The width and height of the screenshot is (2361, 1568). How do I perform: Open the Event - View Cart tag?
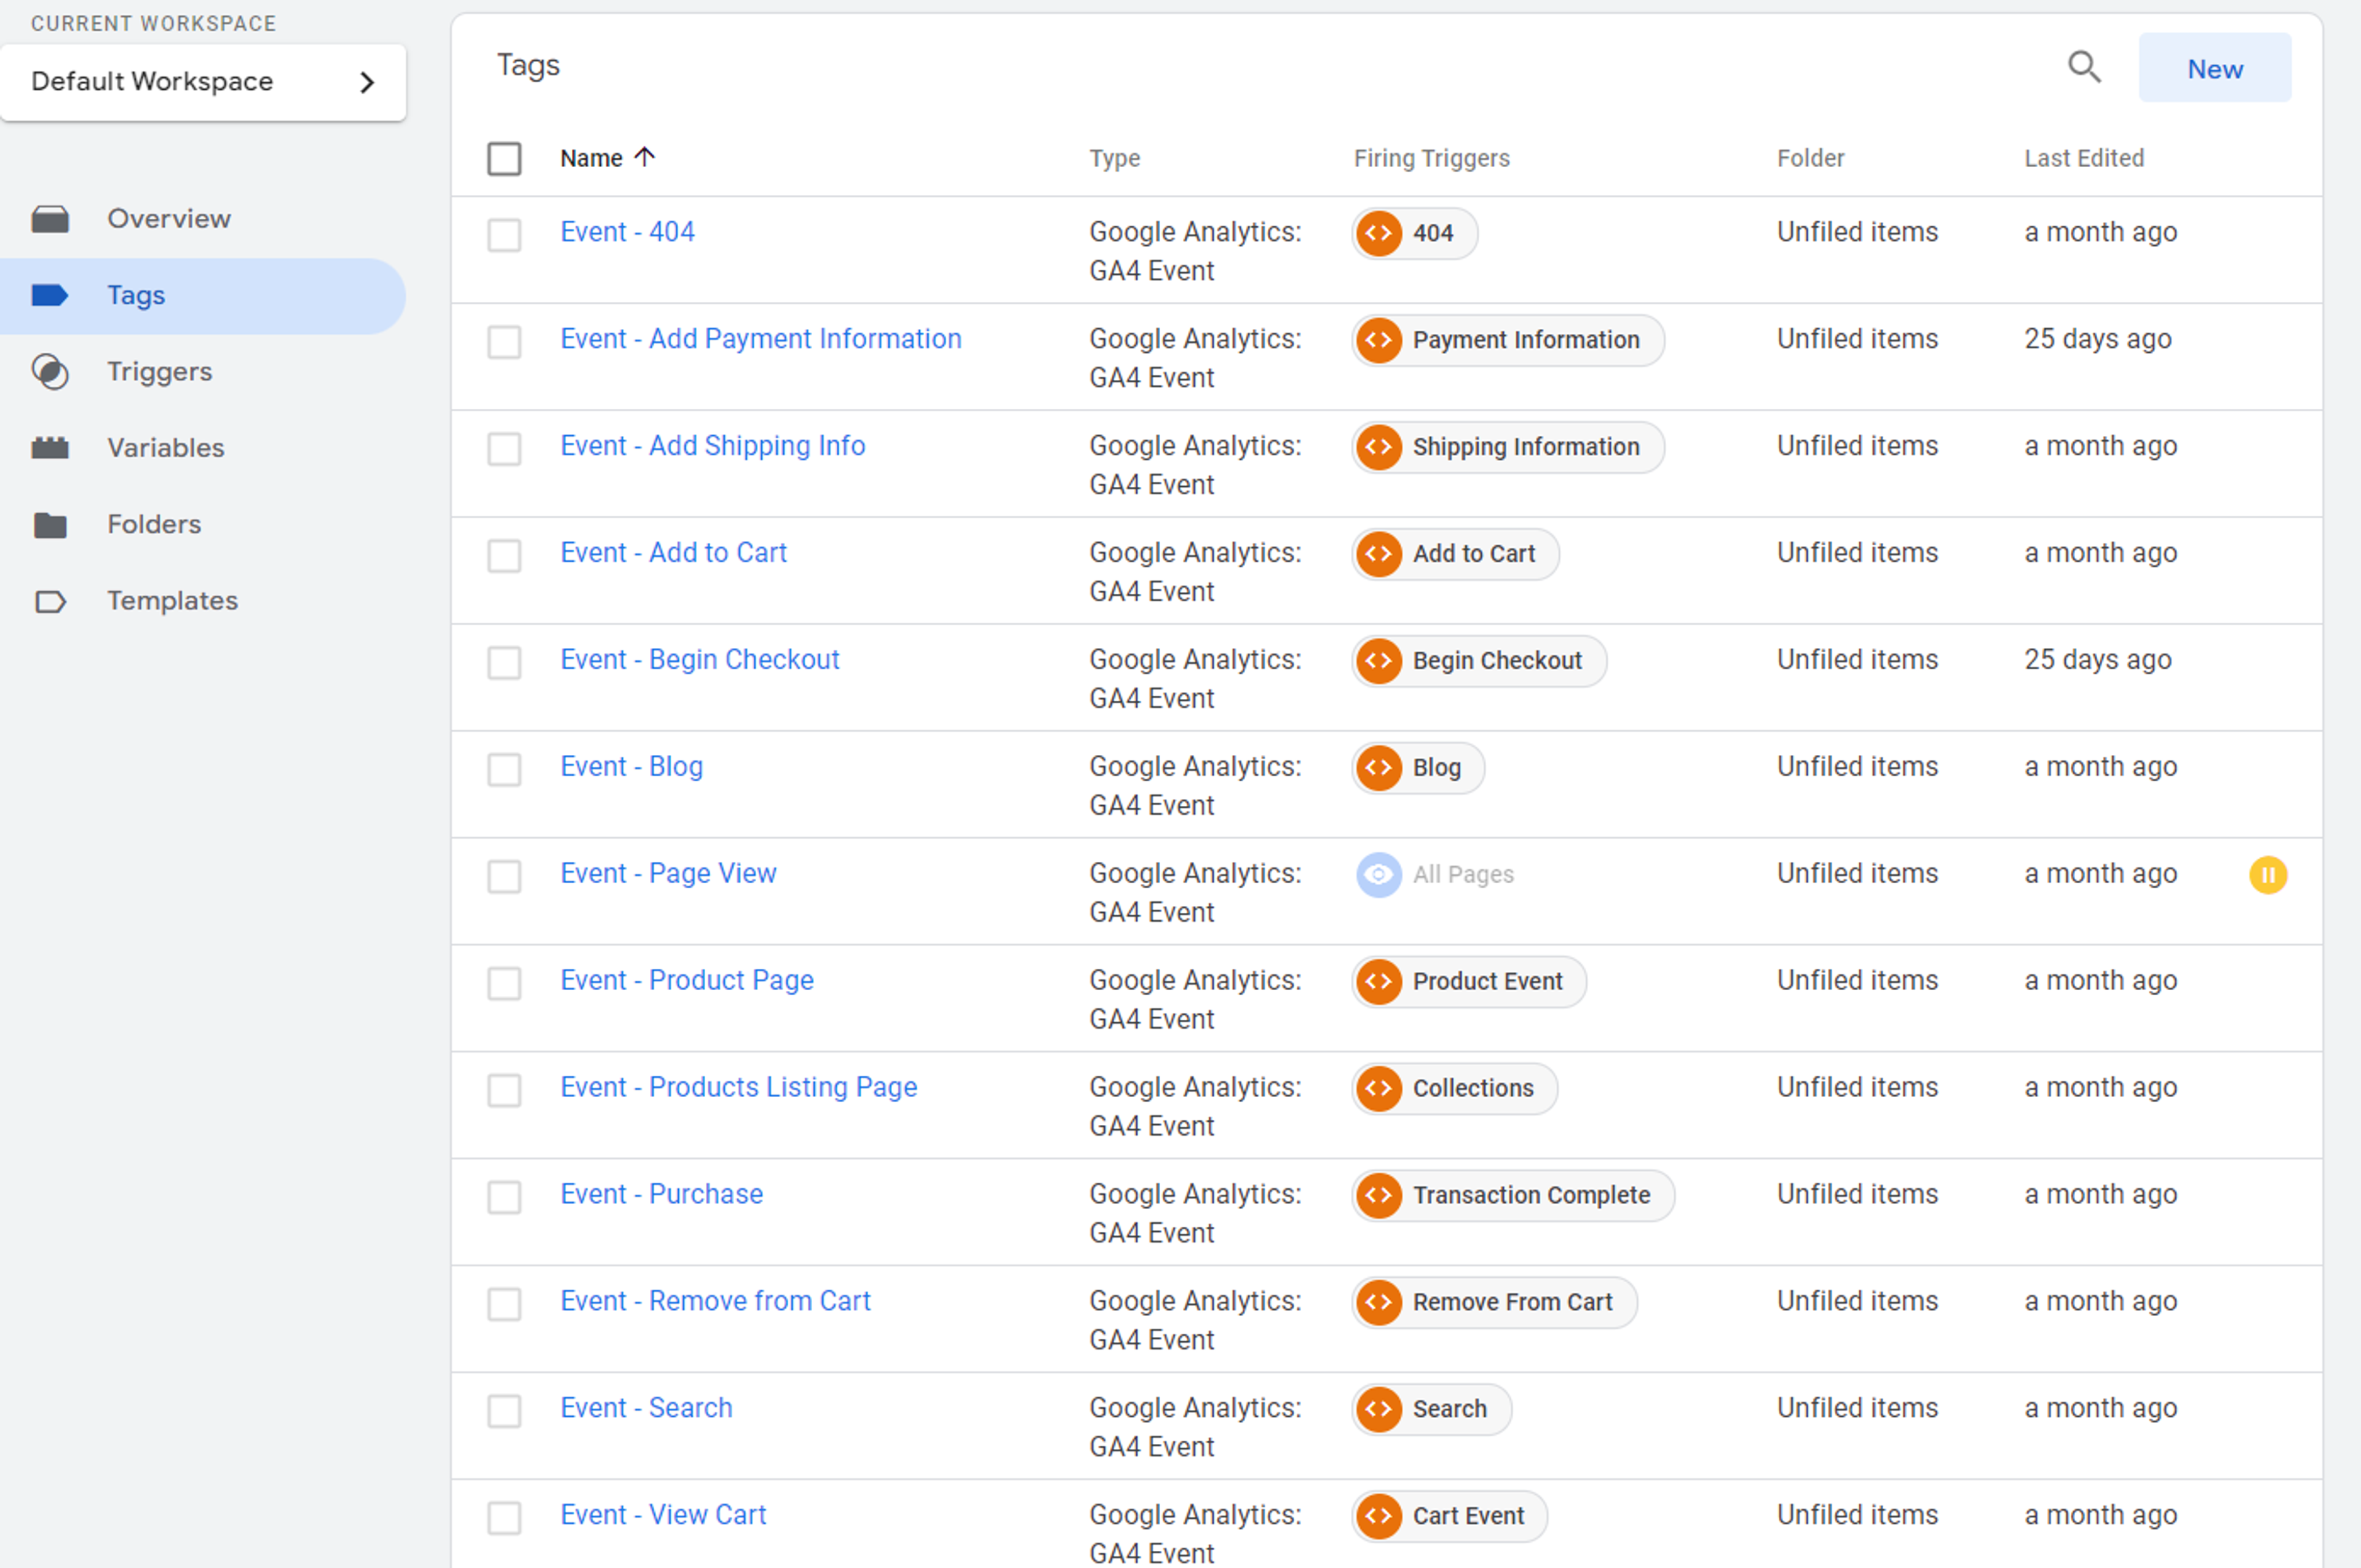[664, 1516]
